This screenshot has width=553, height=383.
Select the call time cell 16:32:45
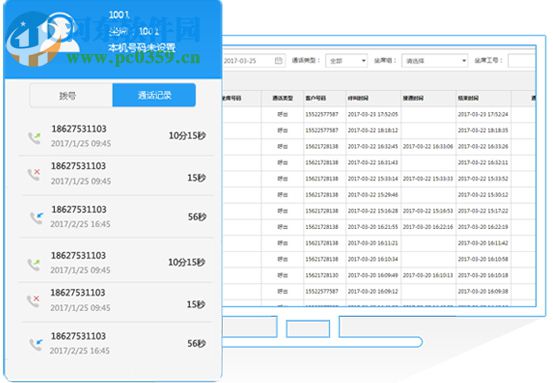point(373,146)
